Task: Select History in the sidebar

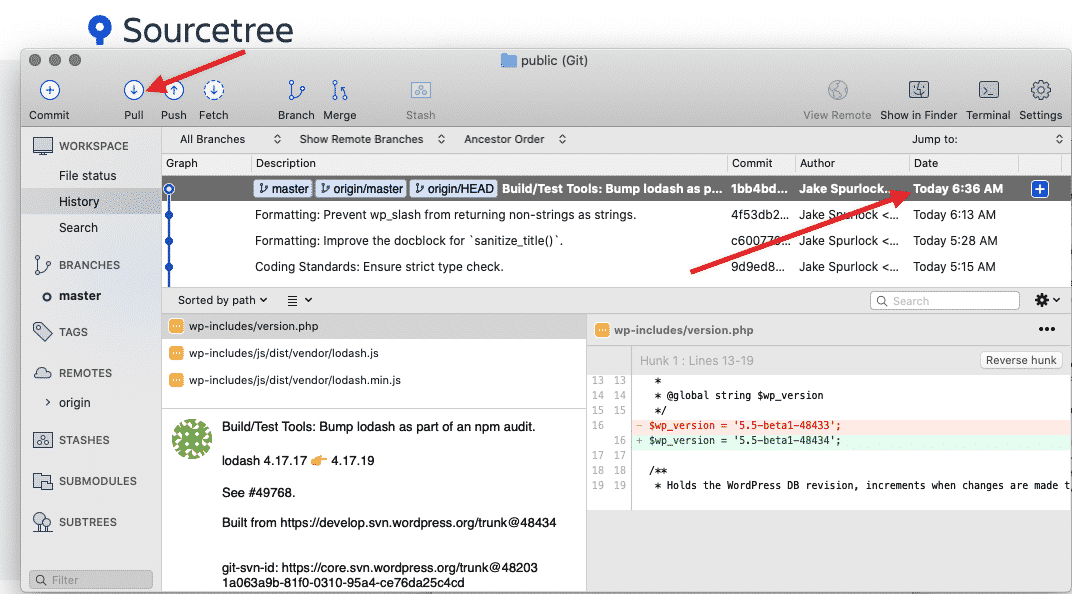Action: (x=79, y=202)
